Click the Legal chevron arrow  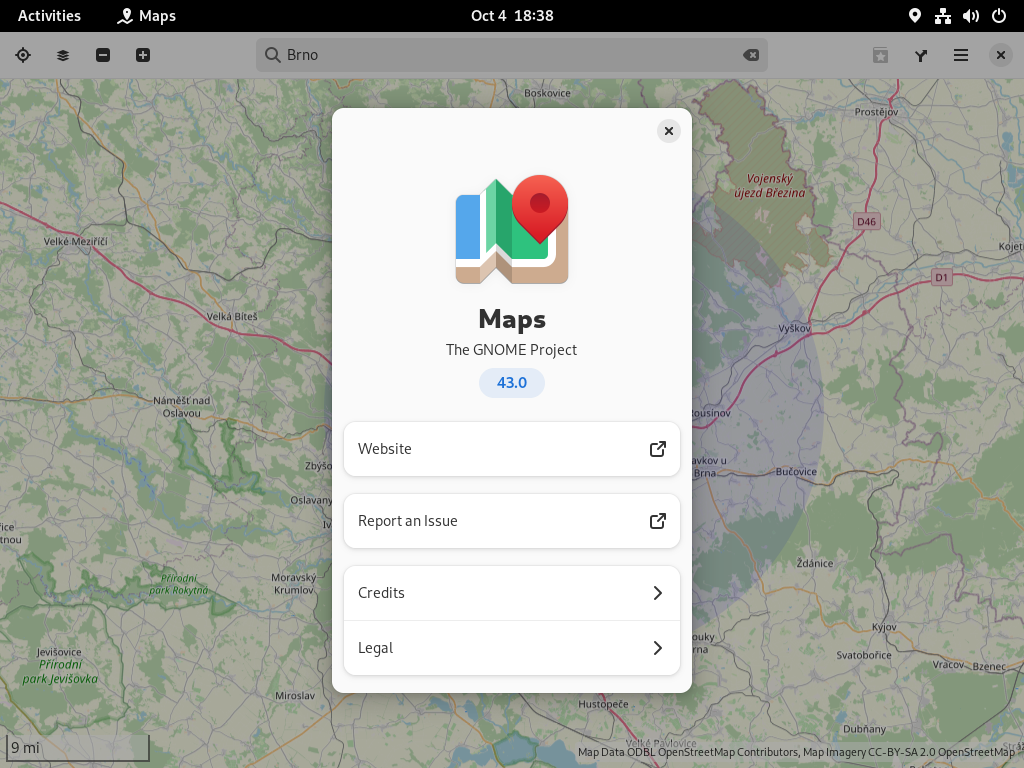coord(658,648)
